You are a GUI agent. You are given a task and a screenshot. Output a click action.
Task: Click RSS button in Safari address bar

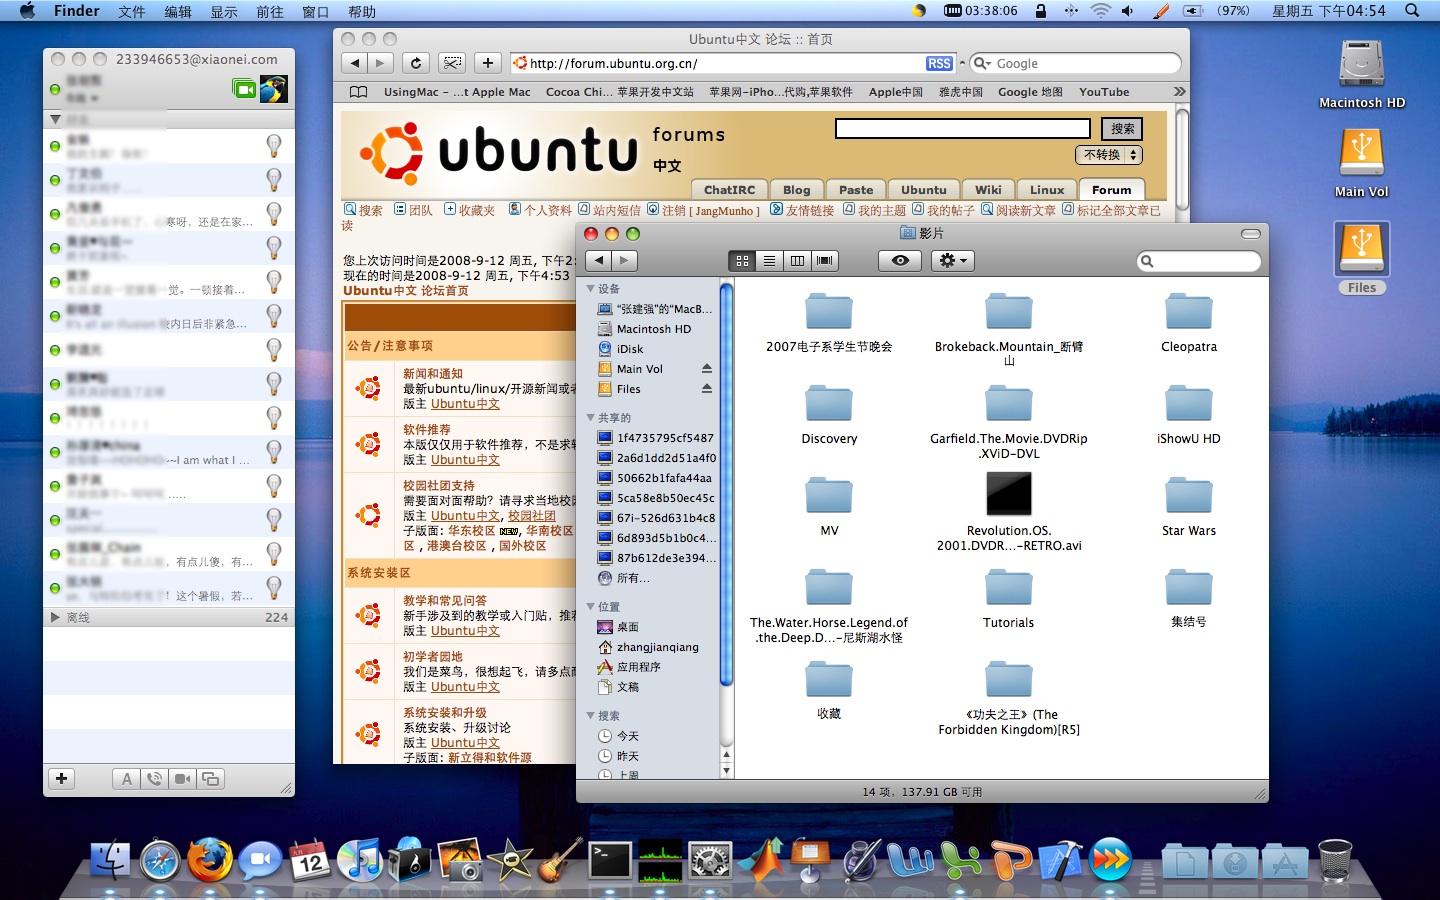tap(939, 63)
